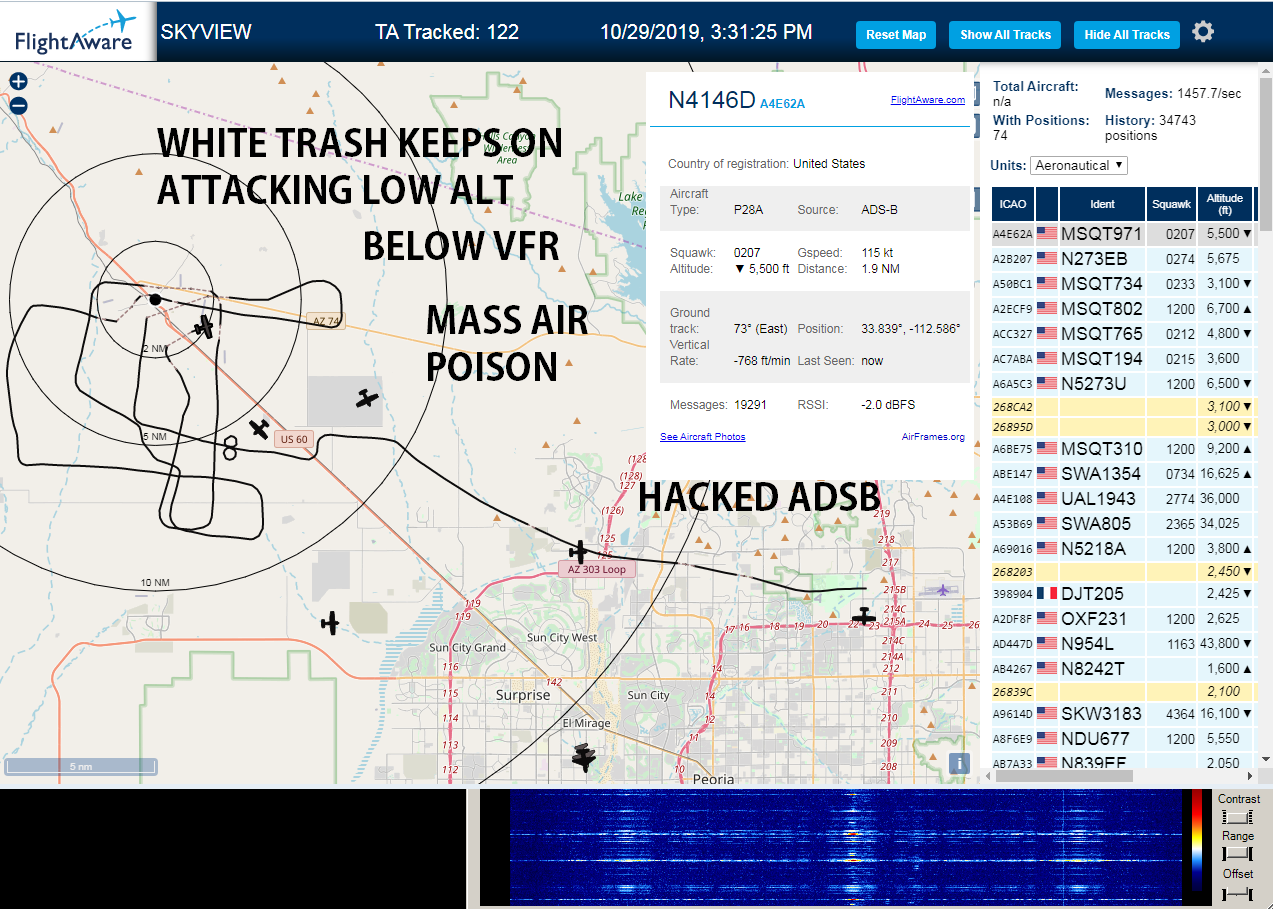Click the Contrast slider
The width and height of the screenshot is (1273, 909).
(1238, 817)
